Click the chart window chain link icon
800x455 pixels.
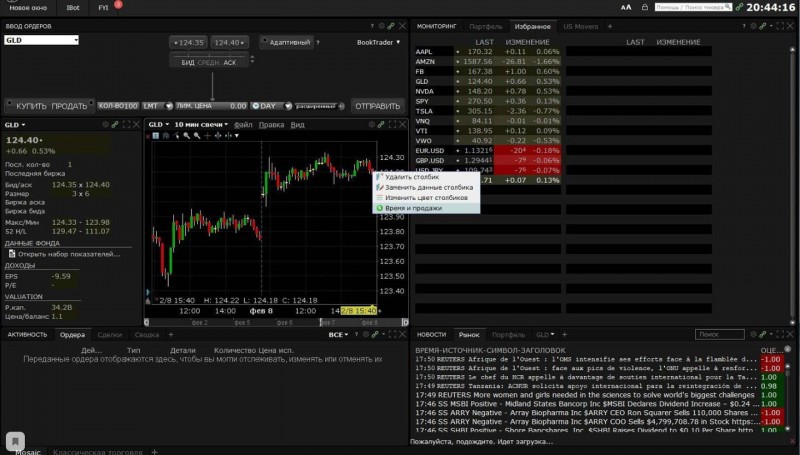pos(381,124)
